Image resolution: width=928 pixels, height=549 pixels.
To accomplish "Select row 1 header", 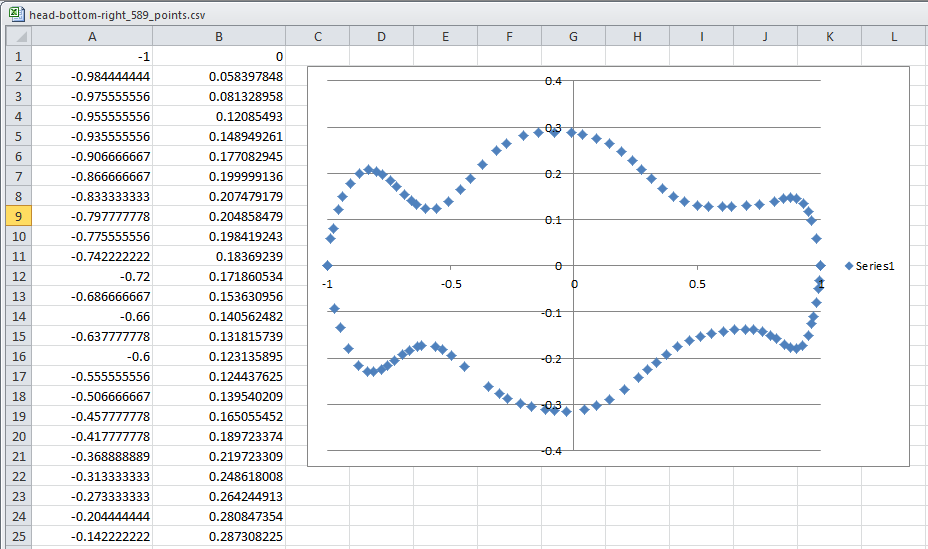I will [x=19, y=56].
